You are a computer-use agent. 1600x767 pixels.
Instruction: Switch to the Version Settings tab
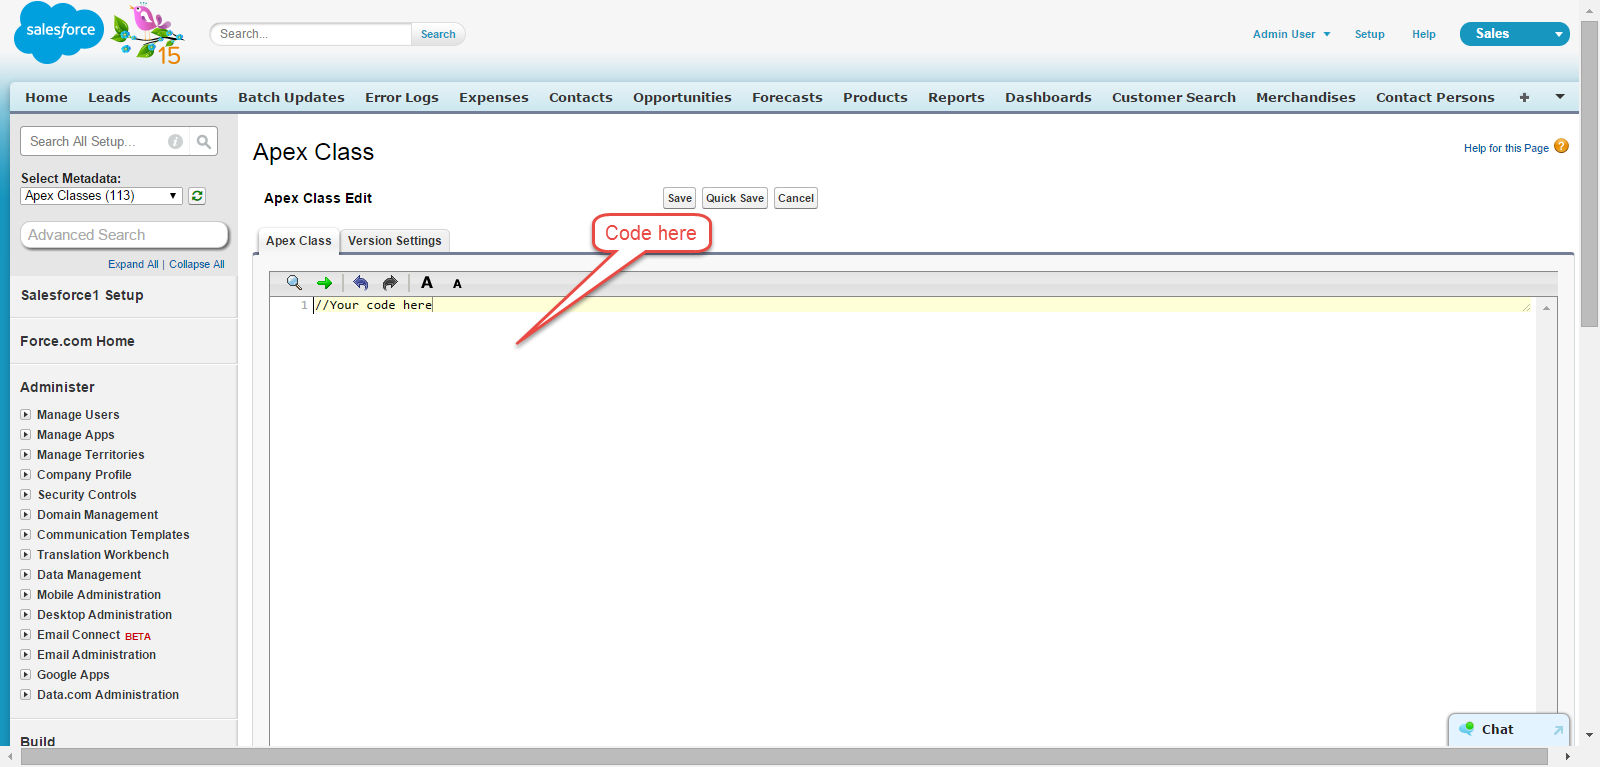point(395,241)
